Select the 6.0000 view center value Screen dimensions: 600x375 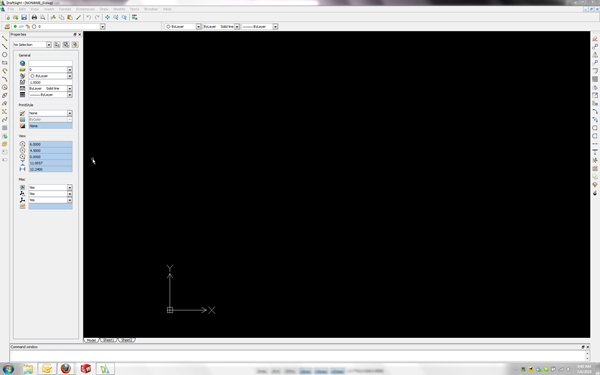click(51, 144)
